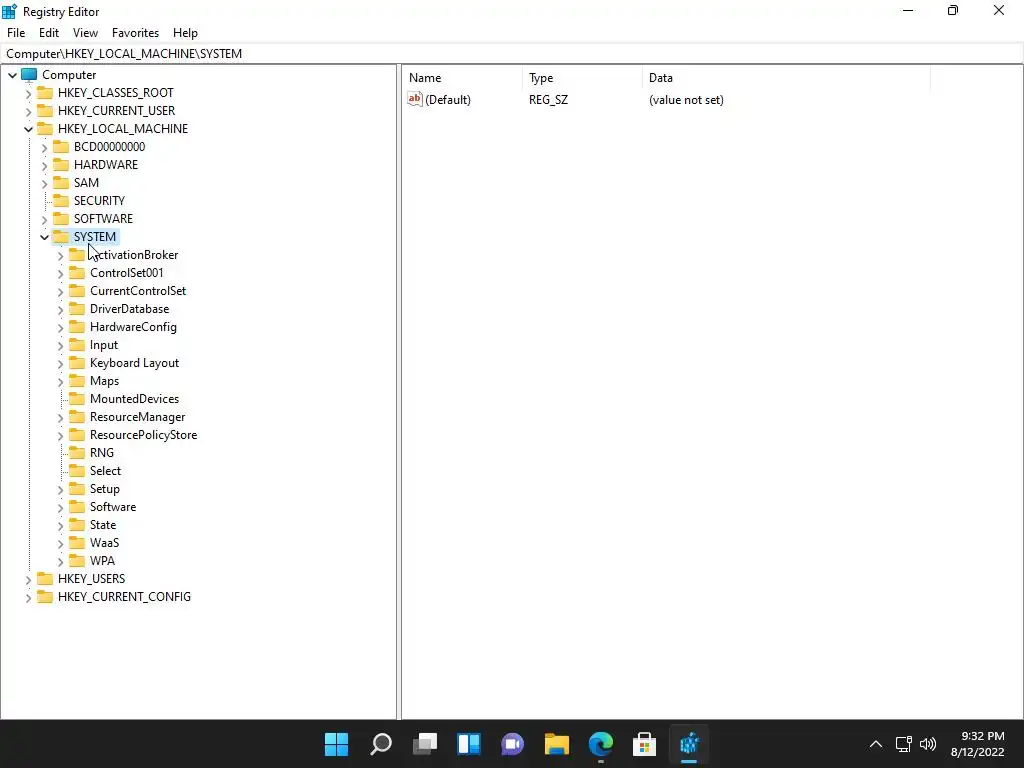Click the HKEY_CLASSES_ROOT folder icon

(x=45, y=93)
